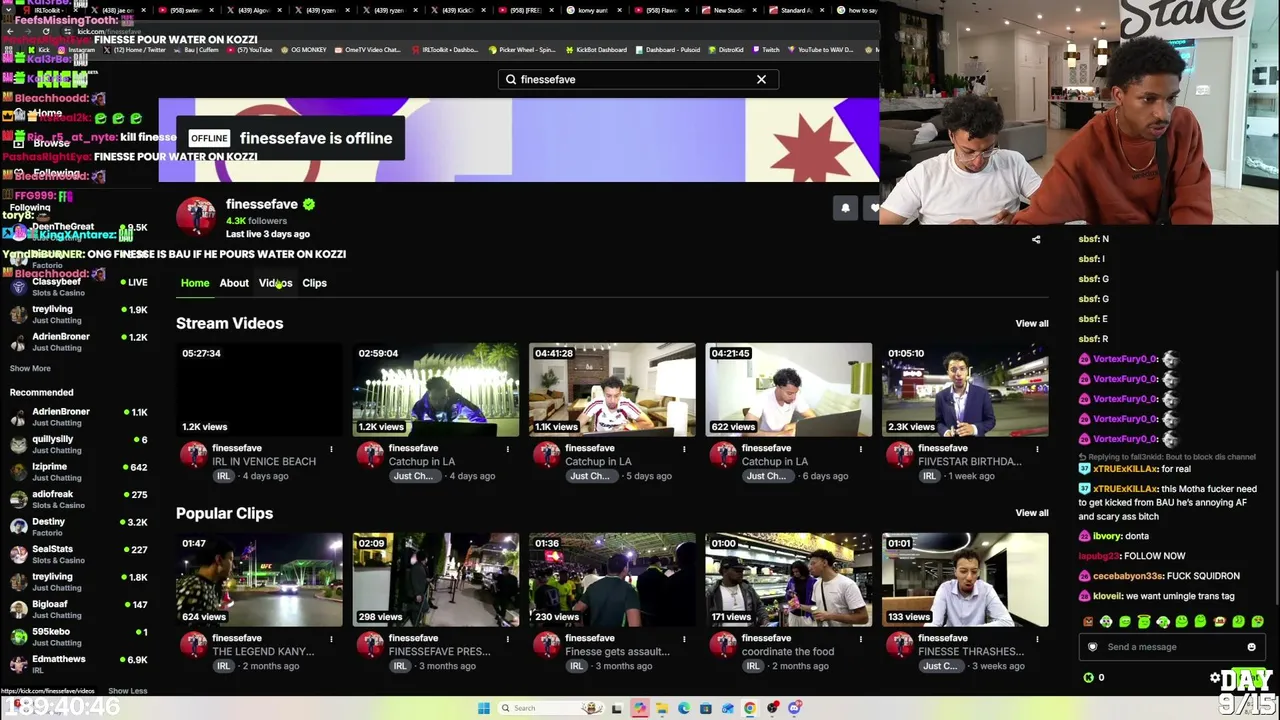Screen dimensions: 1280x720
Task: View all Stream Videos
Action: [x=1032, y=324]
